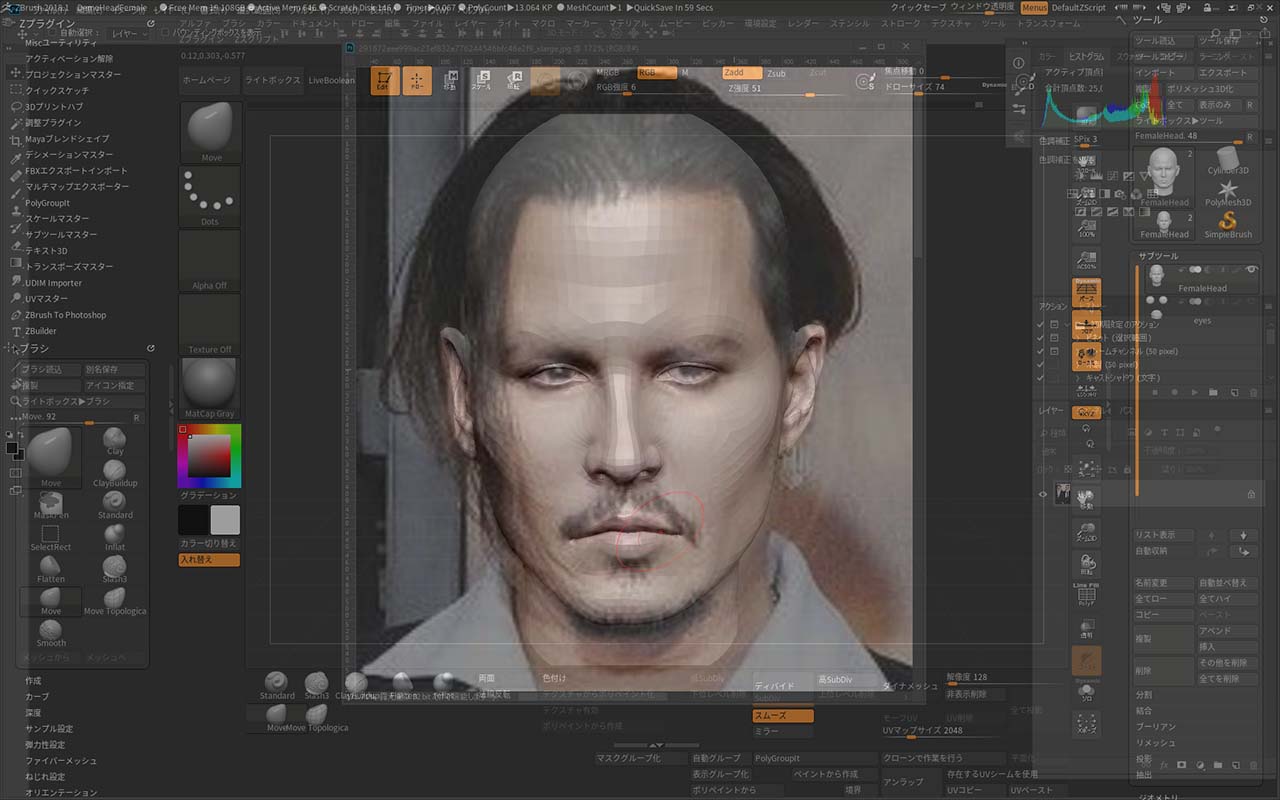Toggle FemaleHead subtool visibility eye
Screen dimensions: 1280x800
pos(1251,270)
